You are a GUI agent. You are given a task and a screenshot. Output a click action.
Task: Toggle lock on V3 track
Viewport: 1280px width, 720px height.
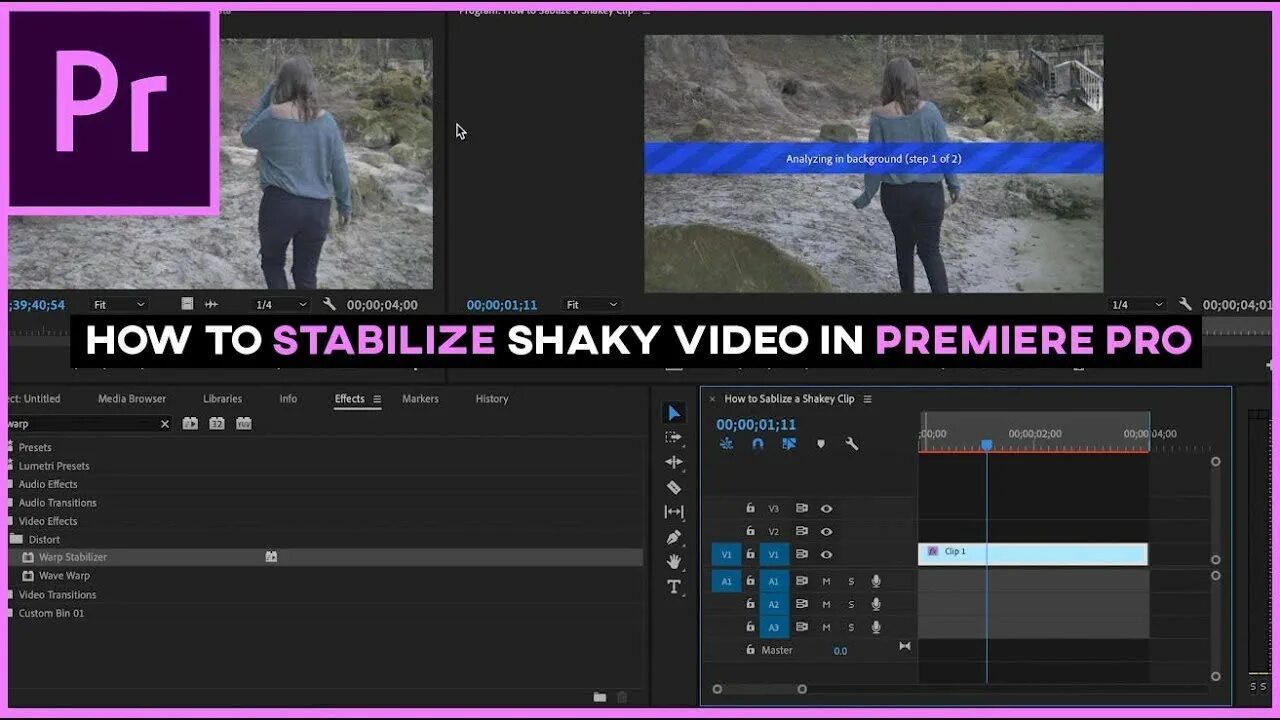pyautogui.click(x=750, y=508)
